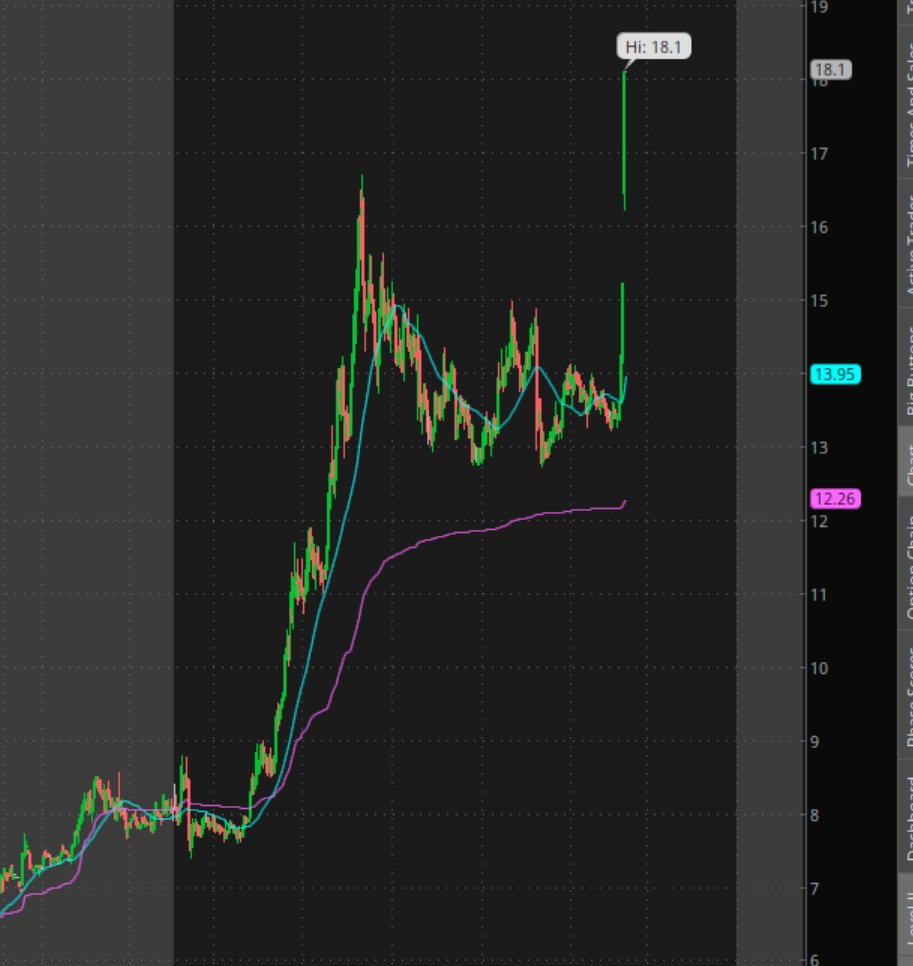Click the 10 label on price axis
The image size is (913, 966).
click(x=819, y=668)
